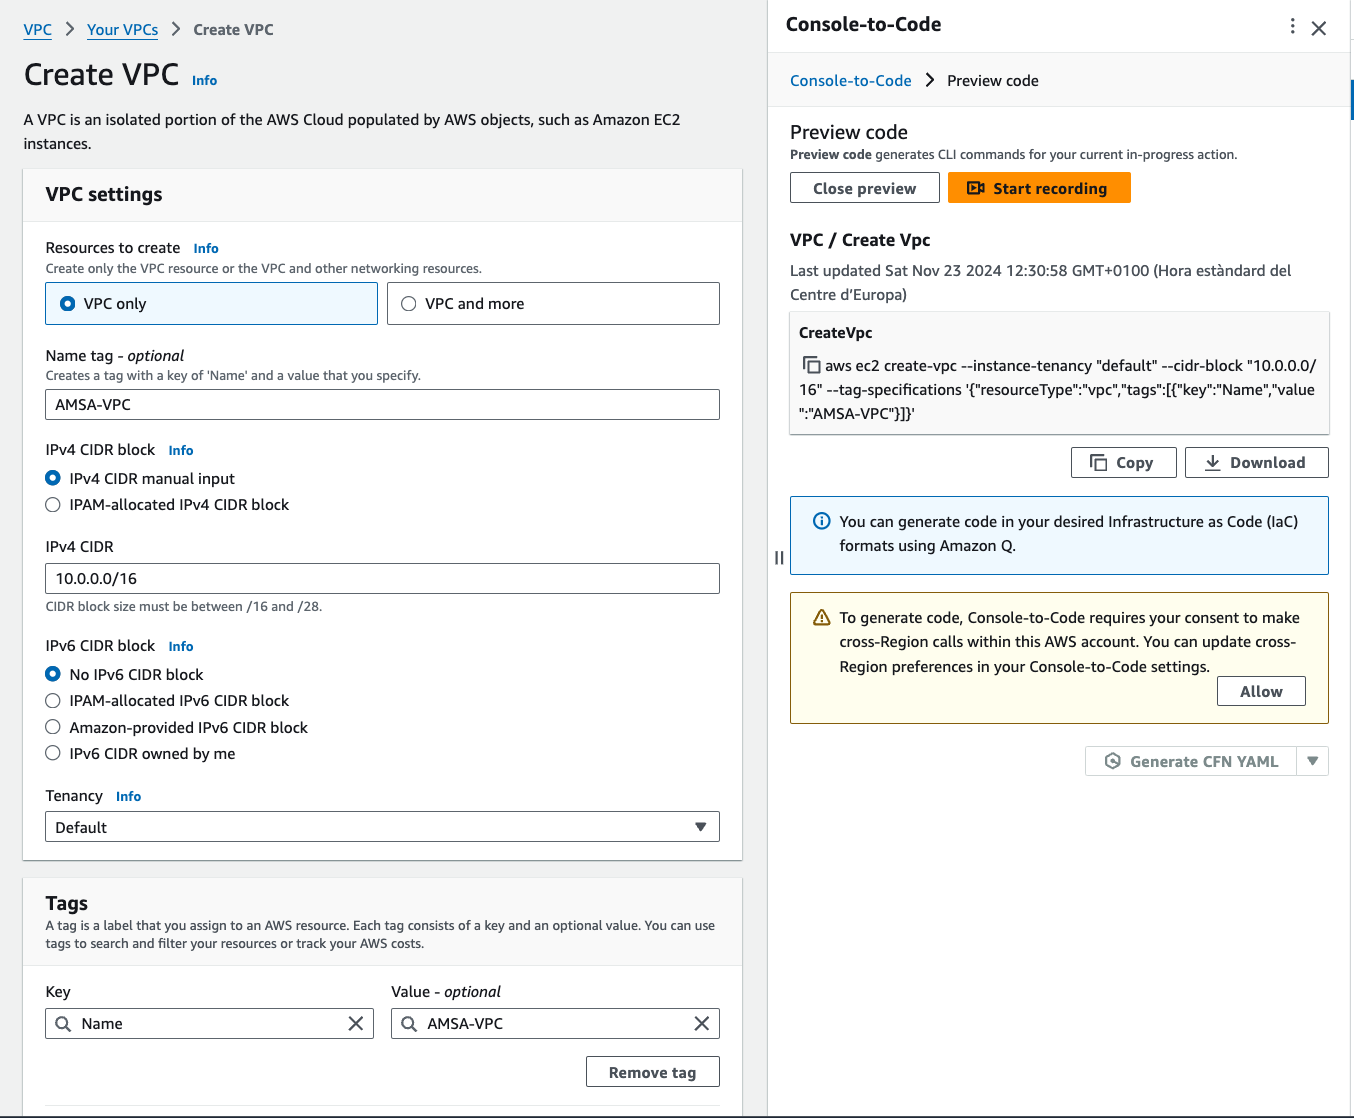The height and width of the screenshot is (1118, 1354).
Task: Clear the AMSA-VPC tag value field
Action: [701, 1023]
